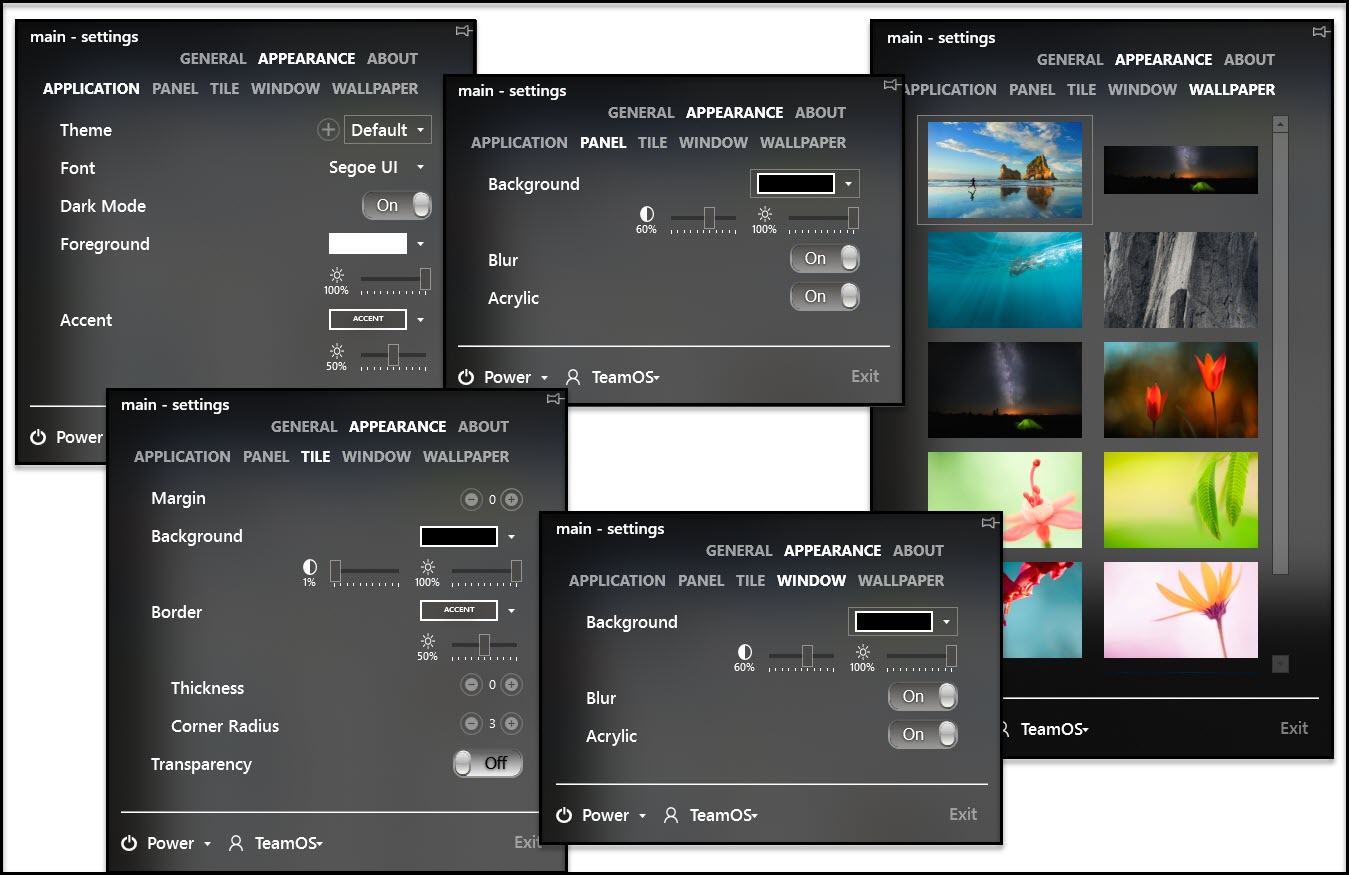
Task: Open the Foreground color dropdown arrow
Action: coord(421,244)
